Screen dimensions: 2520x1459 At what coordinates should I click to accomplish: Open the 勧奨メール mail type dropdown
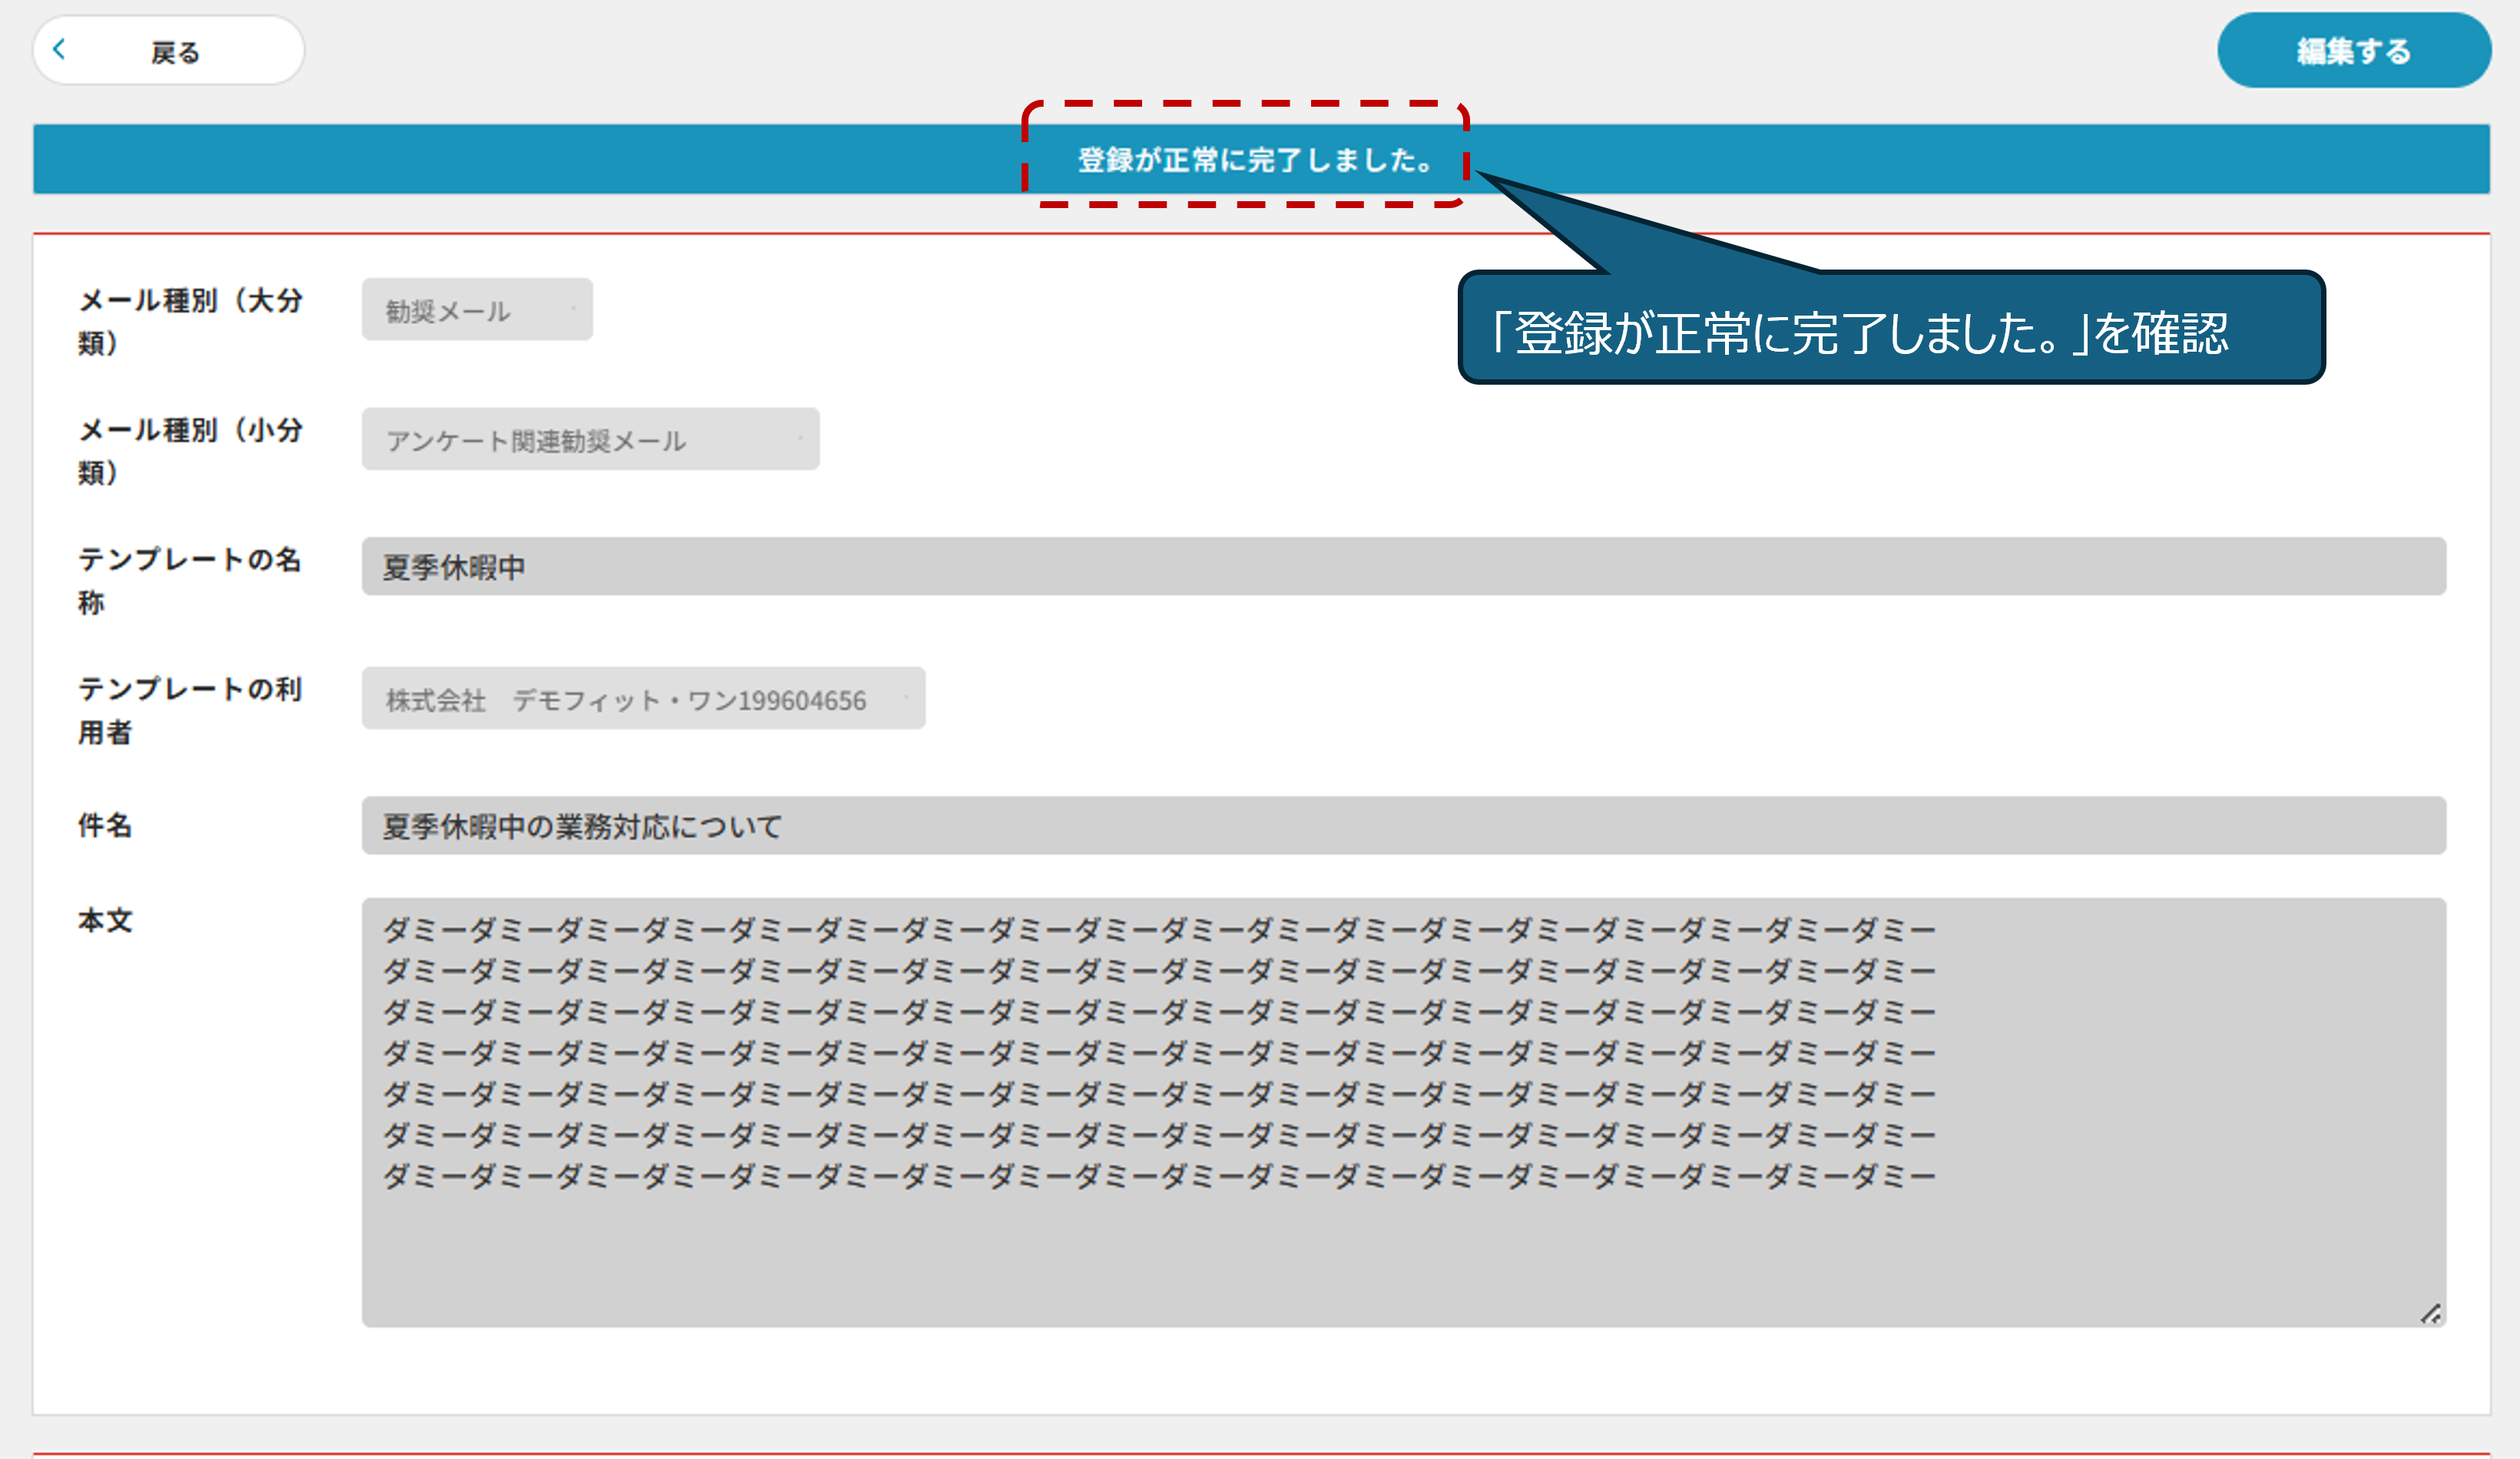(477, 310)
